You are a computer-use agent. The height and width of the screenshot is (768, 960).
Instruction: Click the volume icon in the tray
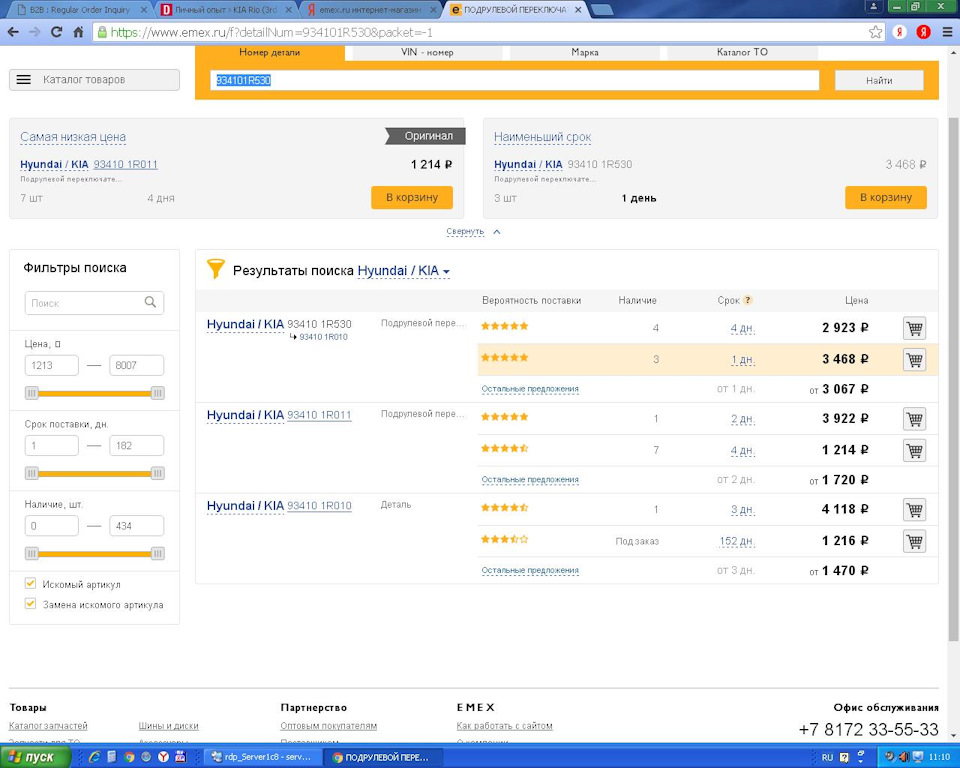pos(904,757)
